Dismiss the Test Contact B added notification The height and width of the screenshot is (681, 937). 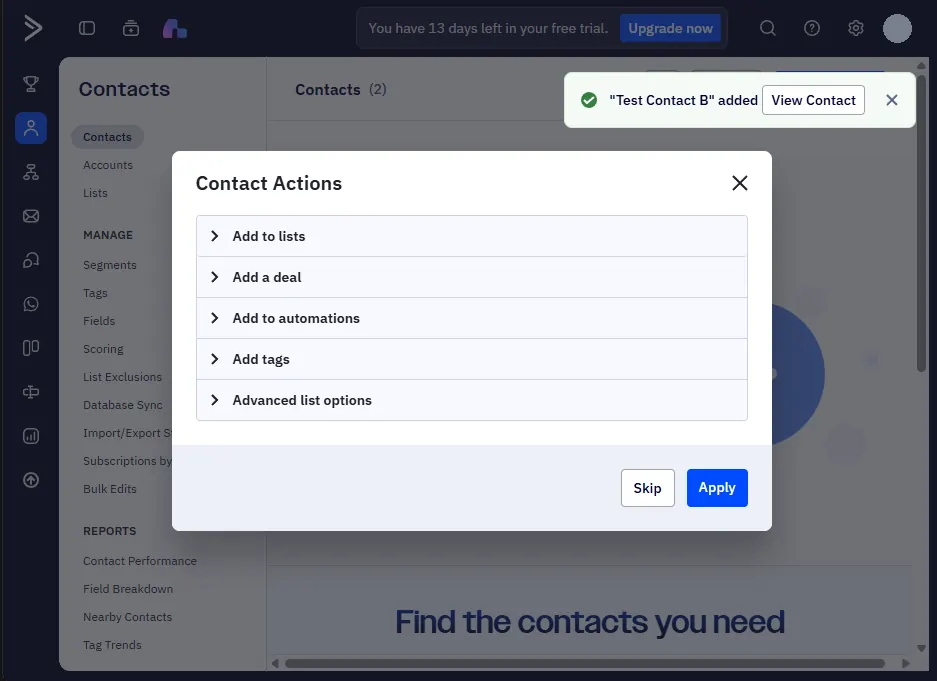click(892, 100)
